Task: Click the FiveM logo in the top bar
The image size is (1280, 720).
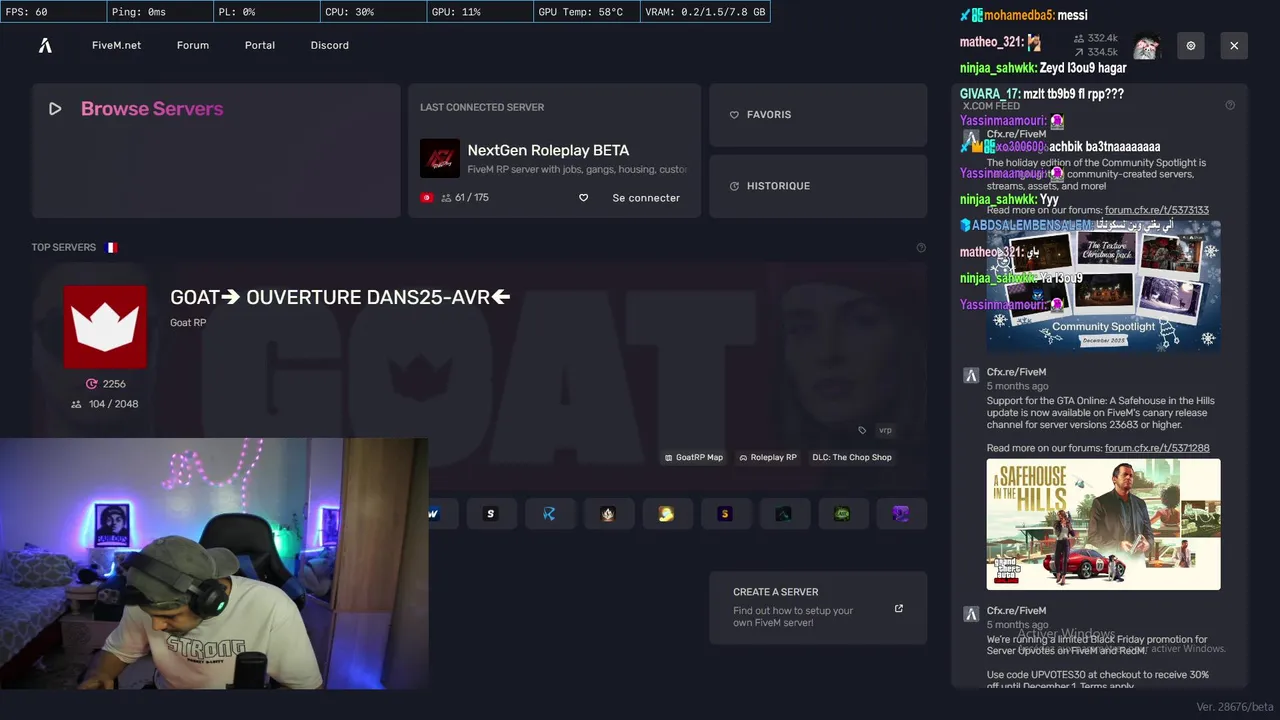Action: (x=45, y=45)
